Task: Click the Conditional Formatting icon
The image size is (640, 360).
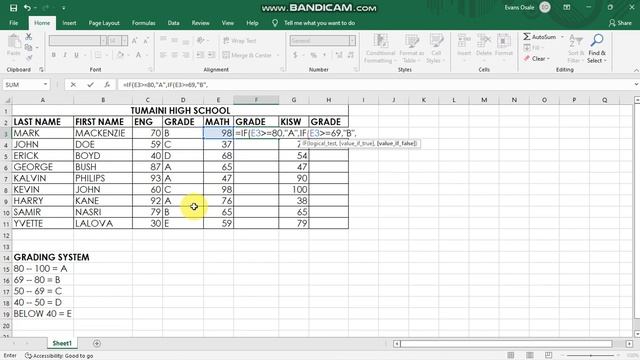Action: point(380,41)
